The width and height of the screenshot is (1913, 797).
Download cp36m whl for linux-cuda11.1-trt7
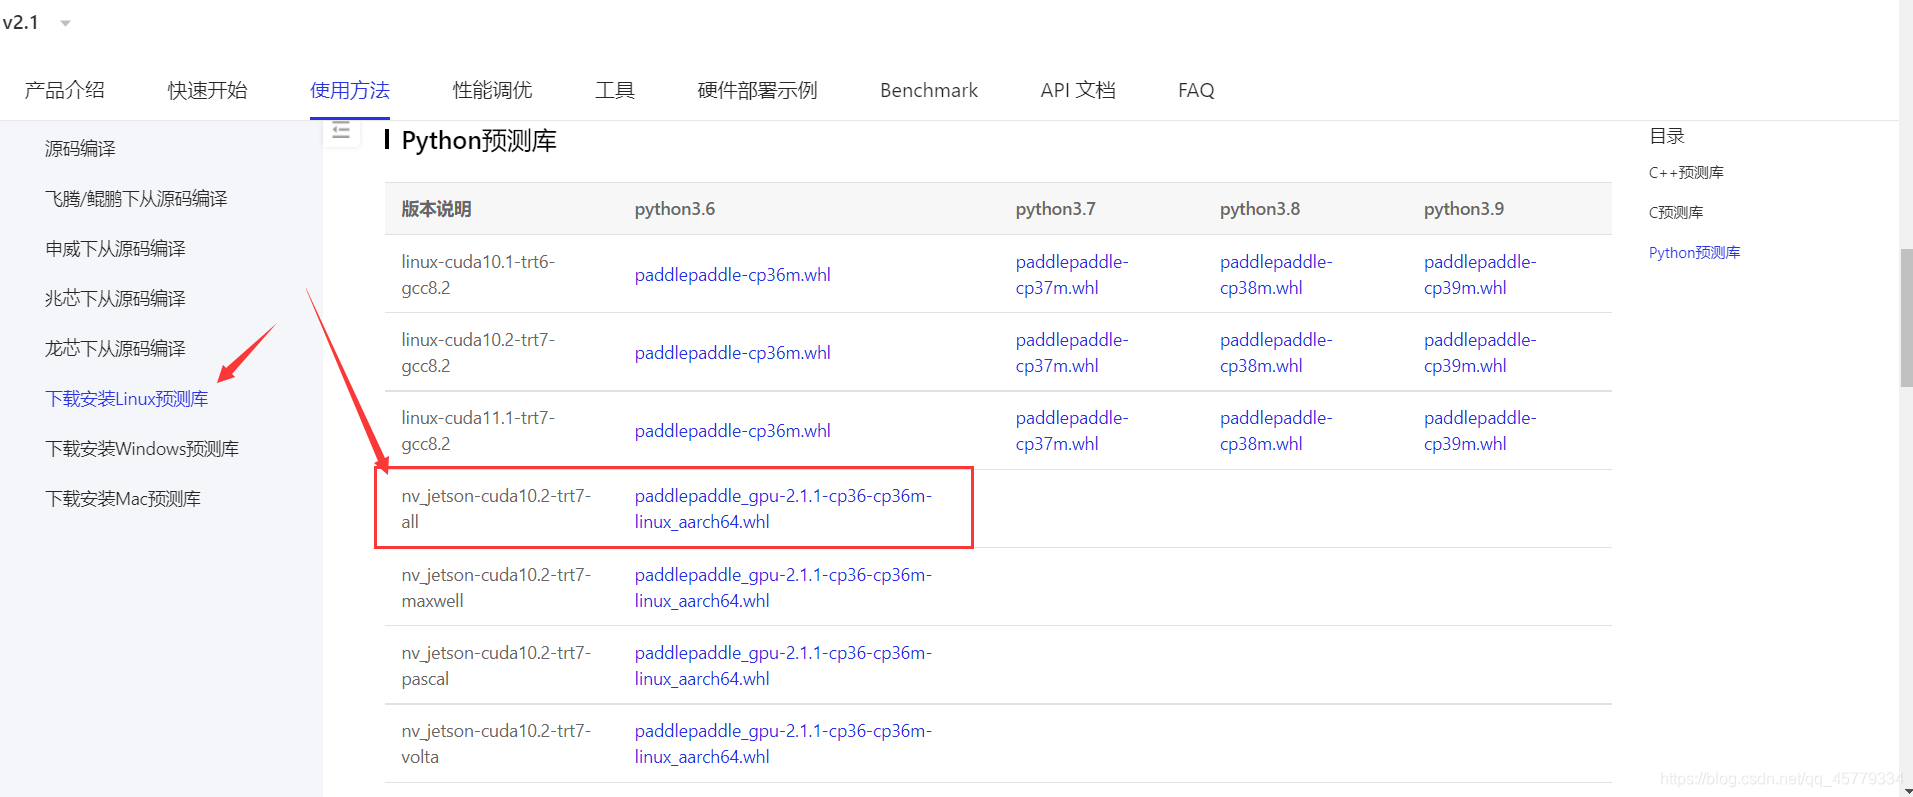pos(733,431)
